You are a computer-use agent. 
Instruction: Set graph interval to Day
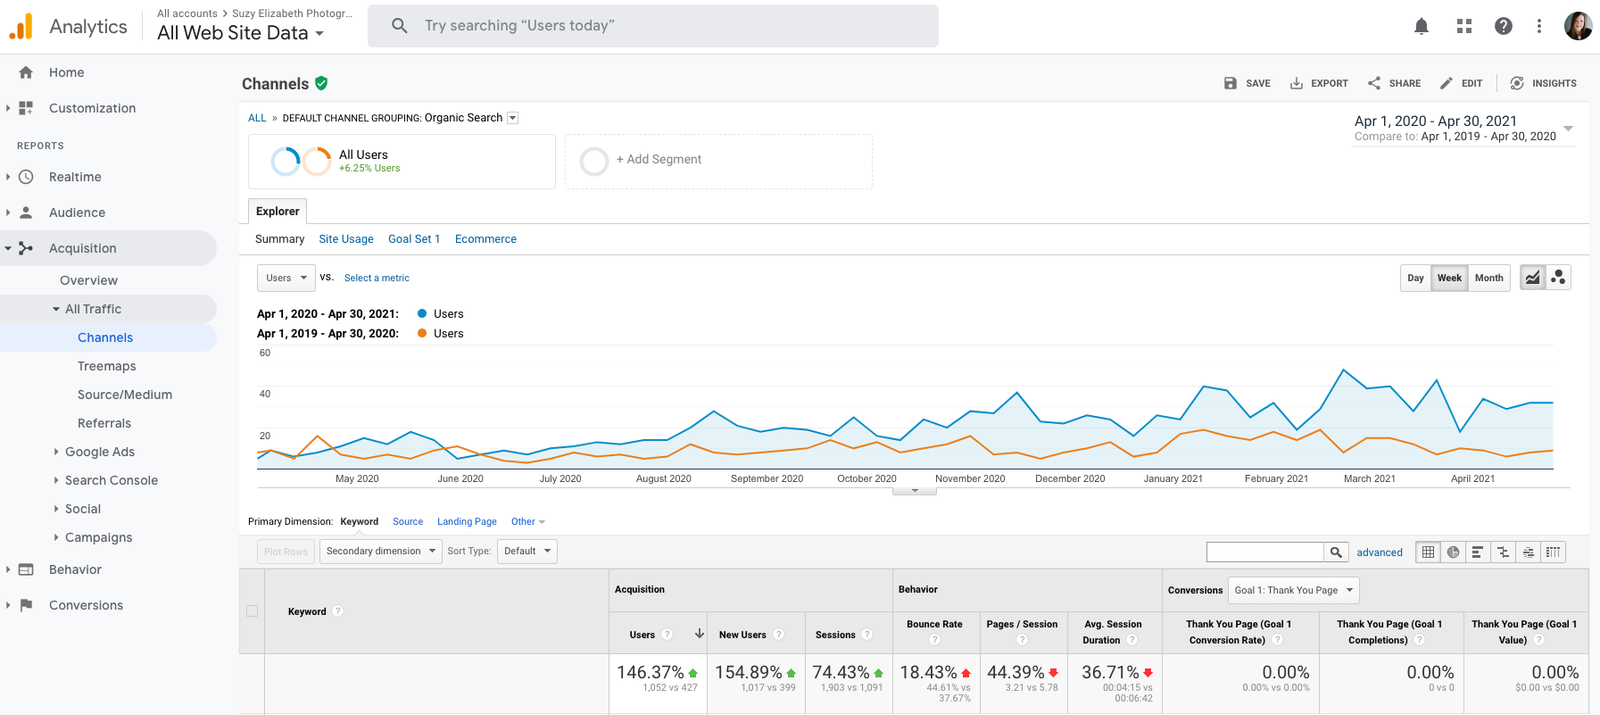1415,278
